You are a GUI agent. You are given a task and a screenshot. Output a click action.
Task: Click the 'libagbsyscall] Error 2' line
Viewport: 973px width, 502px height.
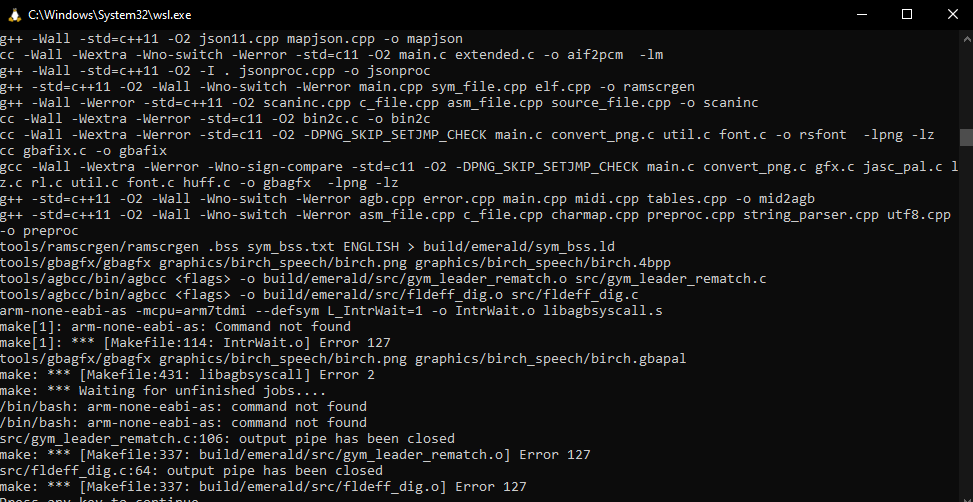[x=160, y=374]
